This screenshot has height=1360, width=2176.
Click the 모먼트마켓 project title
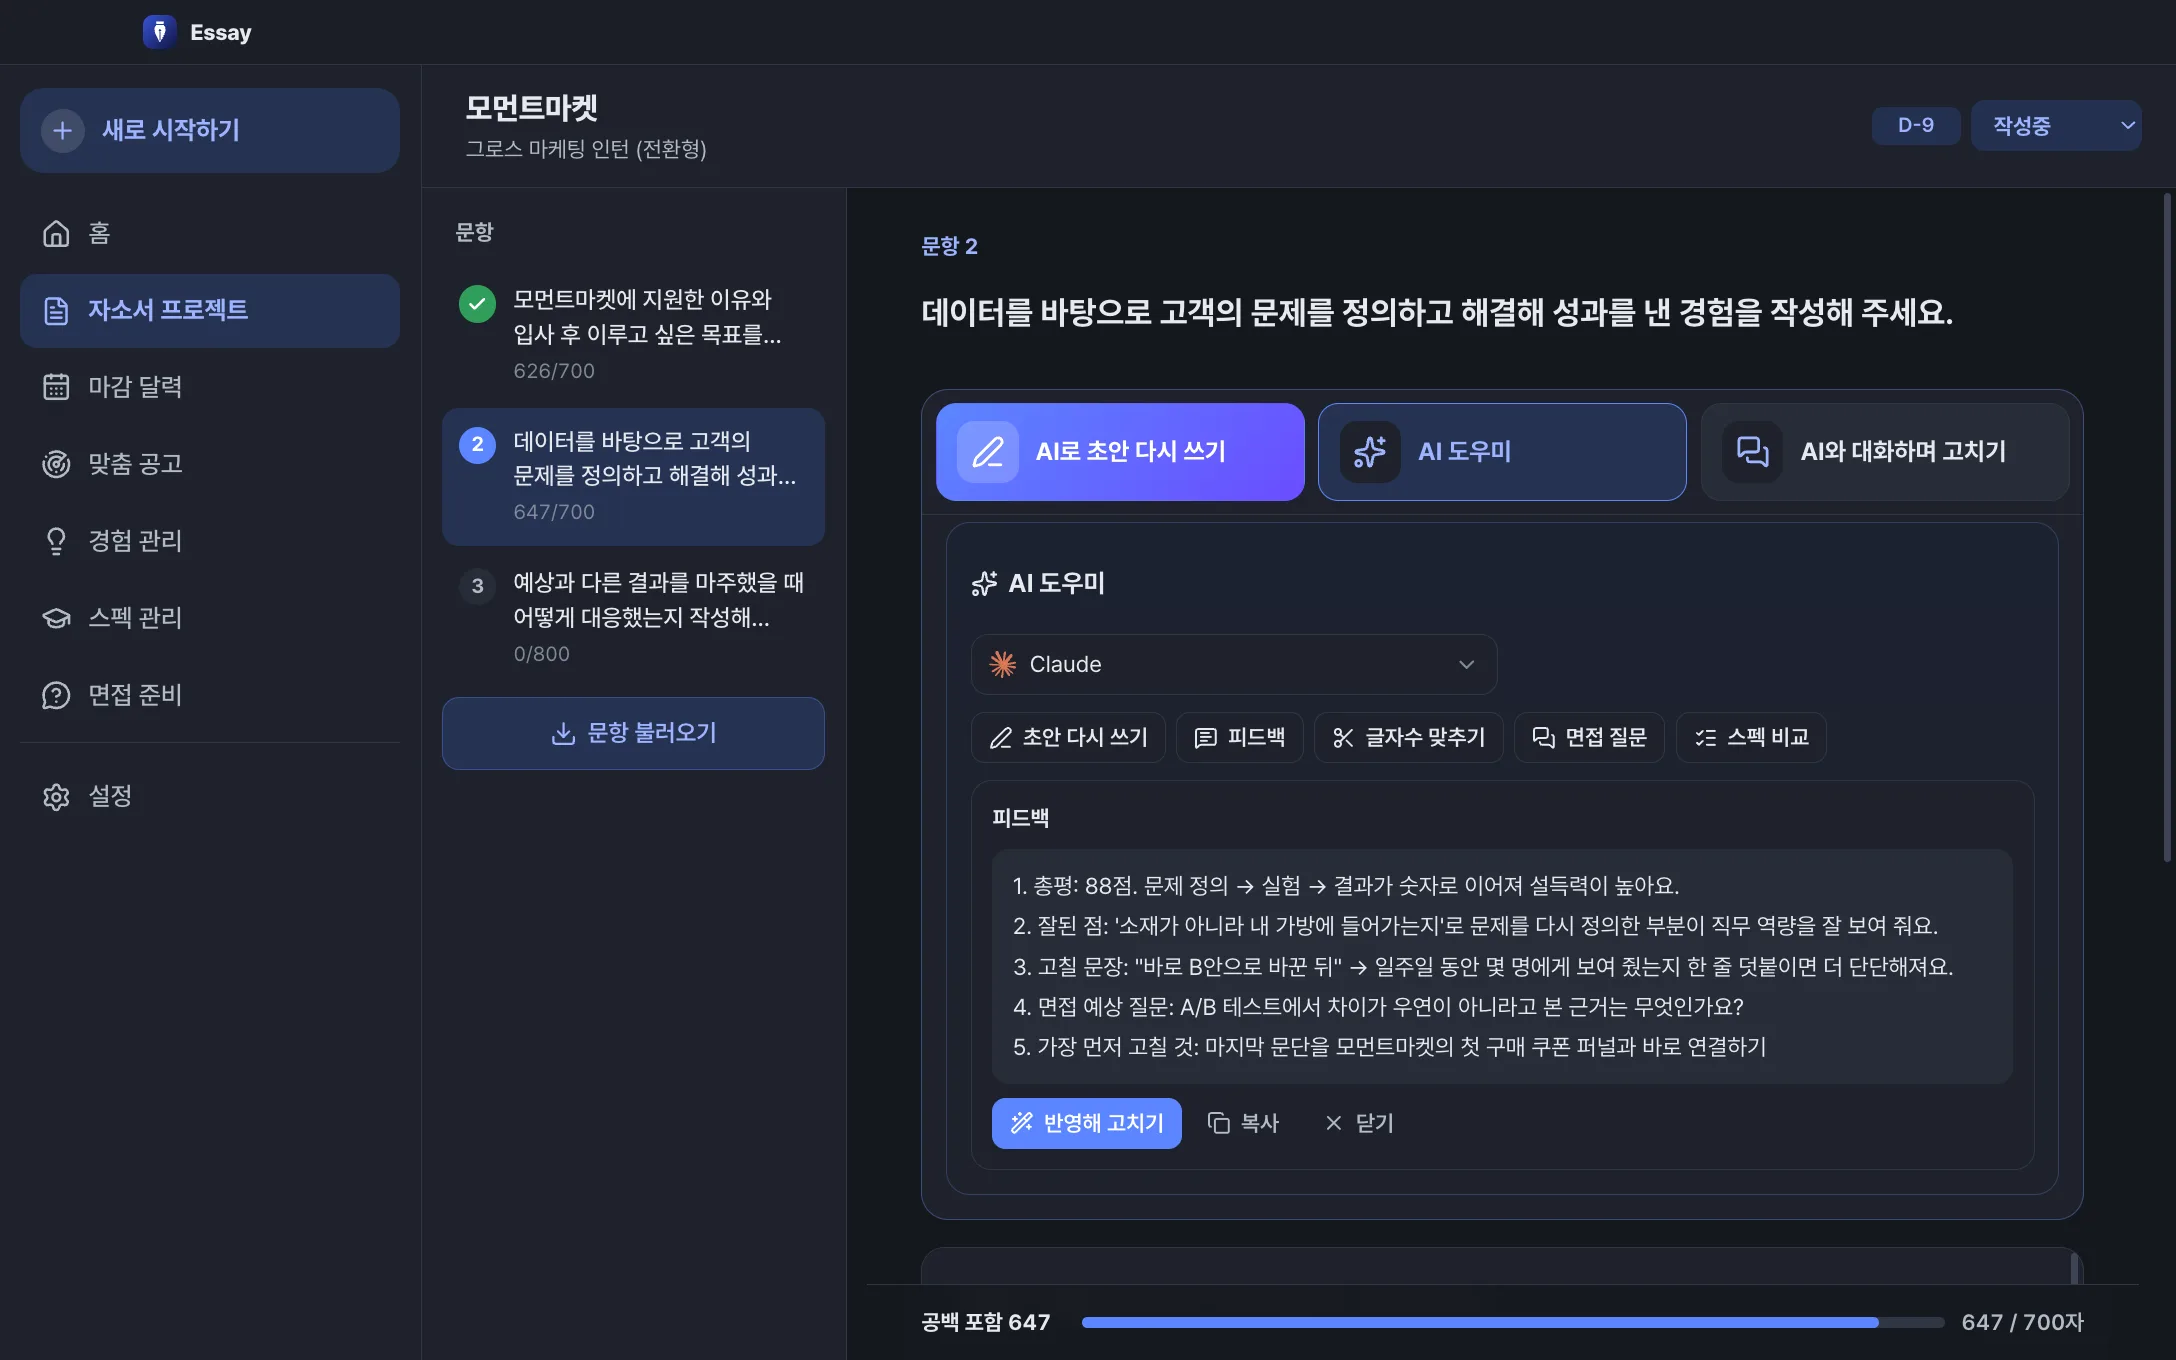(x=532, y=107)
